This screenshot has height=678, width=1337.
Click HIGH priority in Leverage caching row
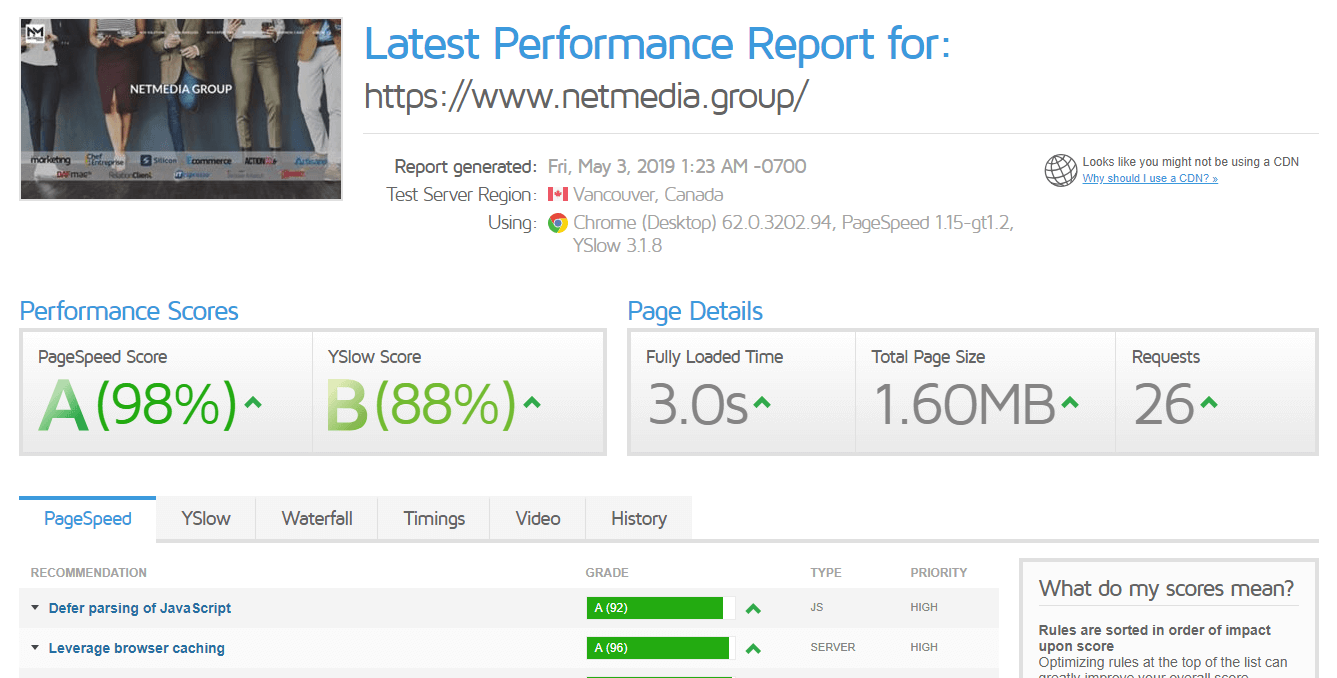coord(924,647)
